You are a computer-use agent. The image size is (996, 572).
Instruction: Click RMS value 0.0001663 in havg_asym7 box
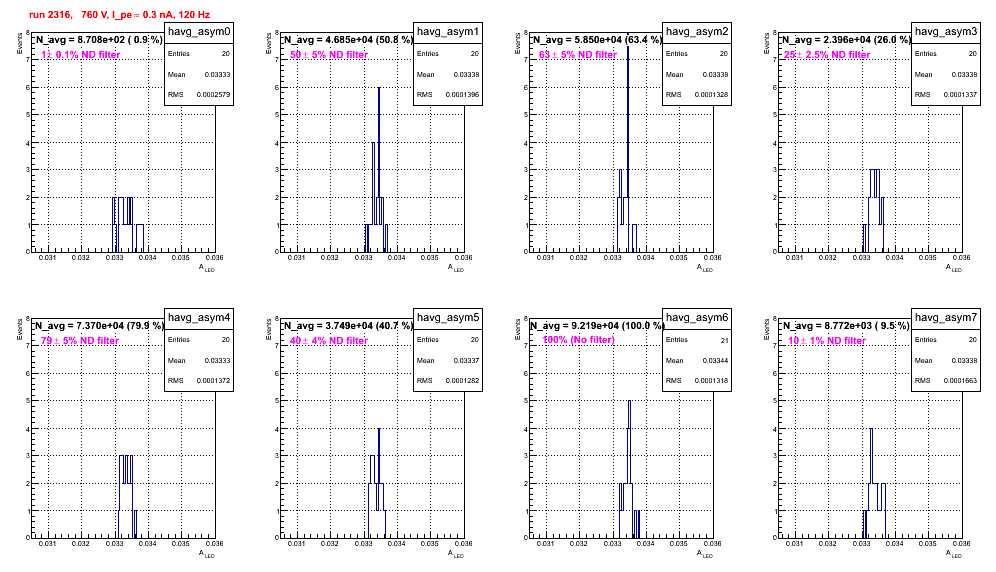pyautogui.click(x=962, y=381)
